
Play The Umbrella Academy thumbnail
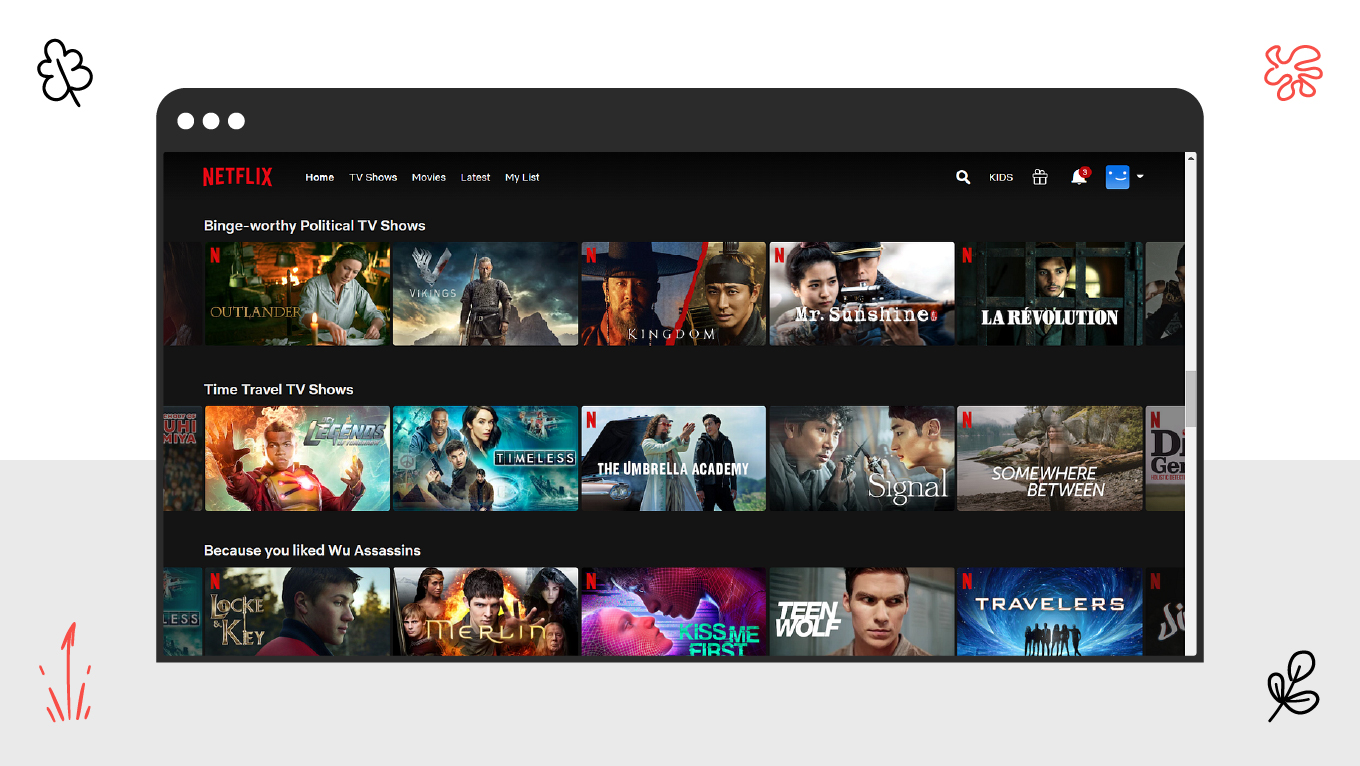click(x=673, y=458)
